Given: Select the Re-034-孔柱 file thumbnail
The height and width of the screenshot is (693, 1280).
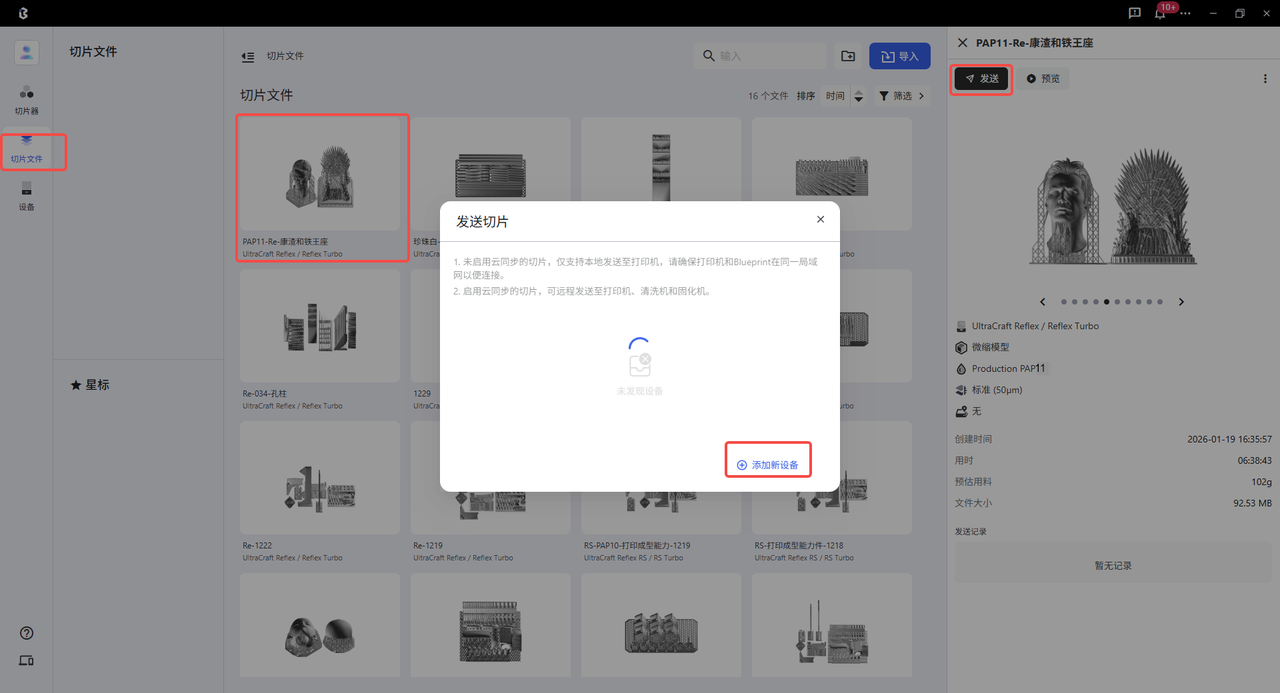Looking at the screenshot, I should click(320, 326).
